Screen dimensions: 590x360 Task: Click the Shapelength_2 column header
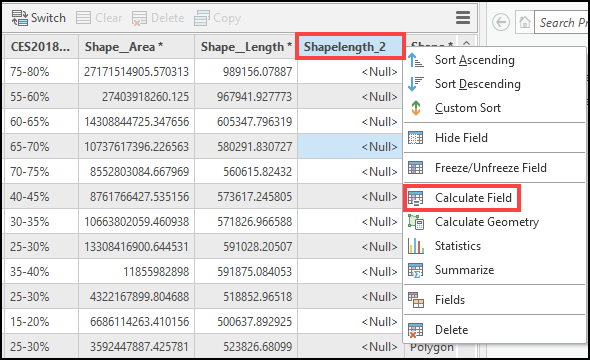point(350,47)
